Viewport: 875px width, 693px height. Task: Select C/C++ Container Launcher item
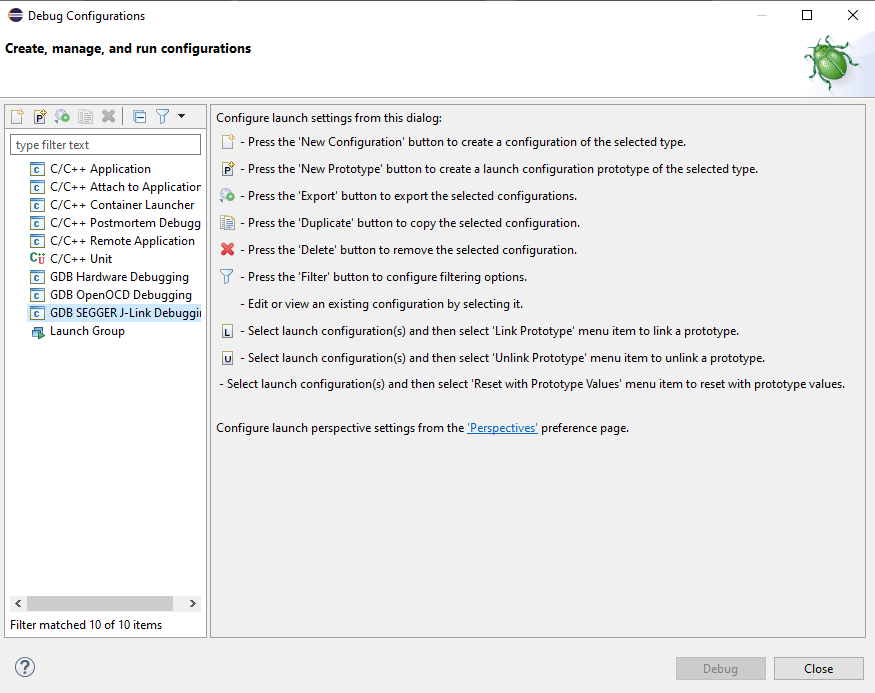(x=122, y=205)
